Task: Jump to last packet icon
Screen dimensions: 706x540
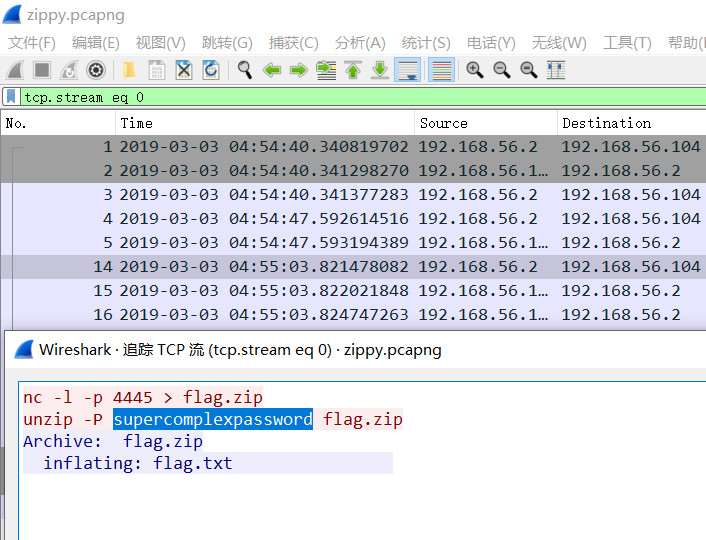Action: [x=380, y=70]
